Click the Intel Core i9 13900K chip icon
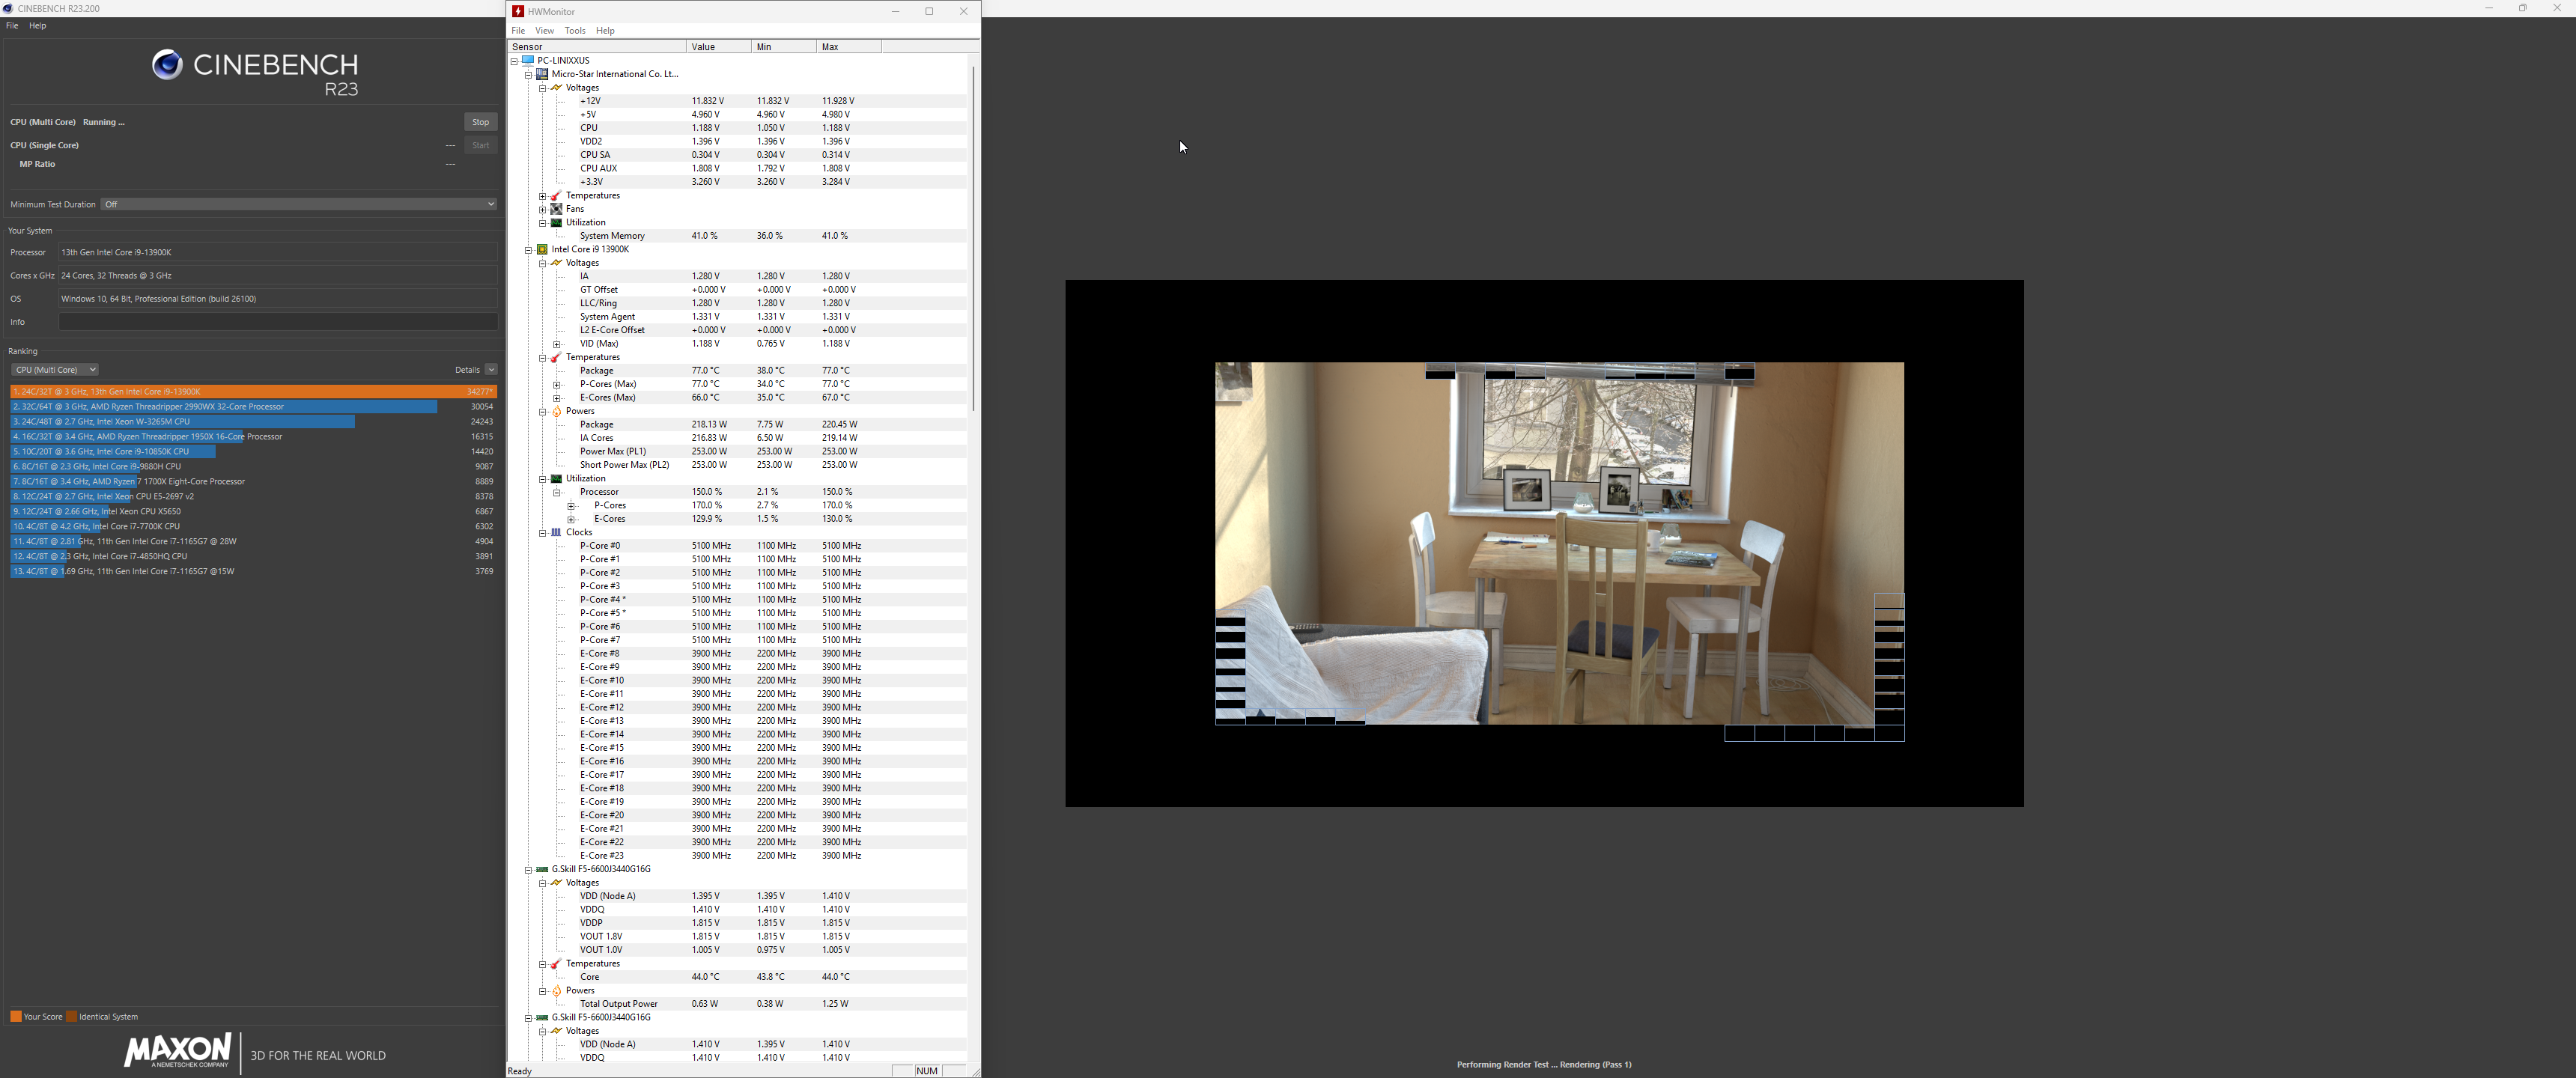The height and width of the screenshot is (1078, 2576). tap(542, 249)
